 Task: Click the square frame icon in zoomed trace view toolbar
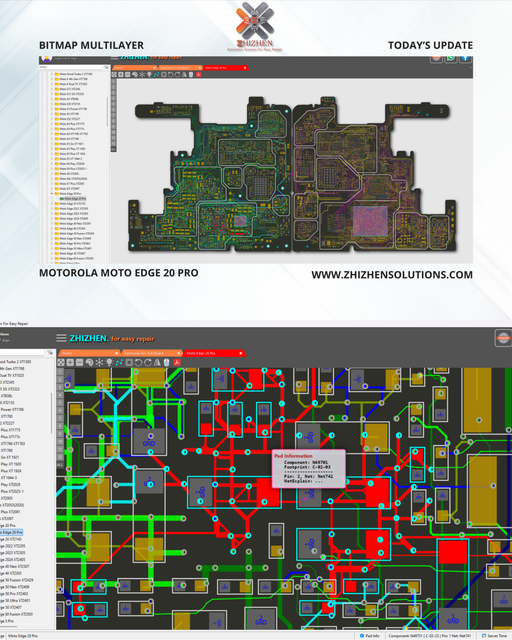pos(129,362)
